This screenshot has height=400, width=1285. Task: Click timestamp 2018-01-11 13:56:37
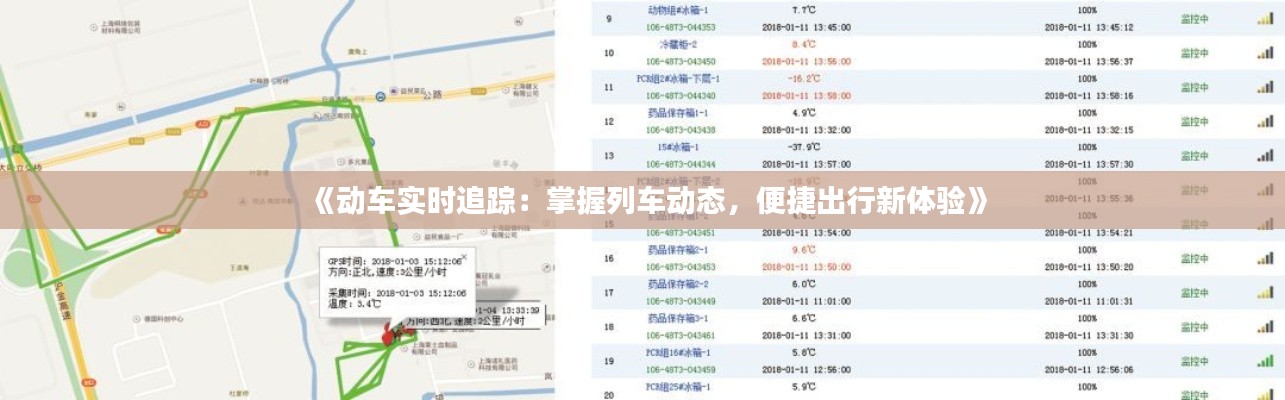tap(1088, 61)
